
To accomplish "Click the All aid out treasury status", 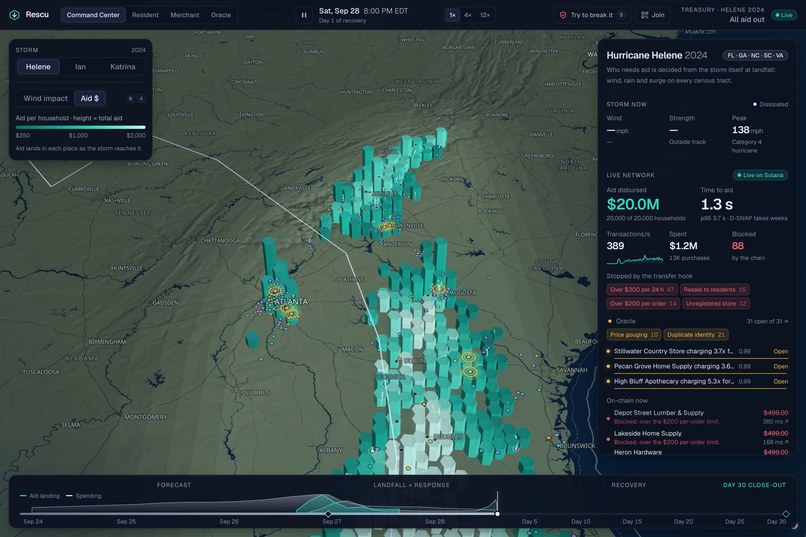I will click(x=747, y=20).
